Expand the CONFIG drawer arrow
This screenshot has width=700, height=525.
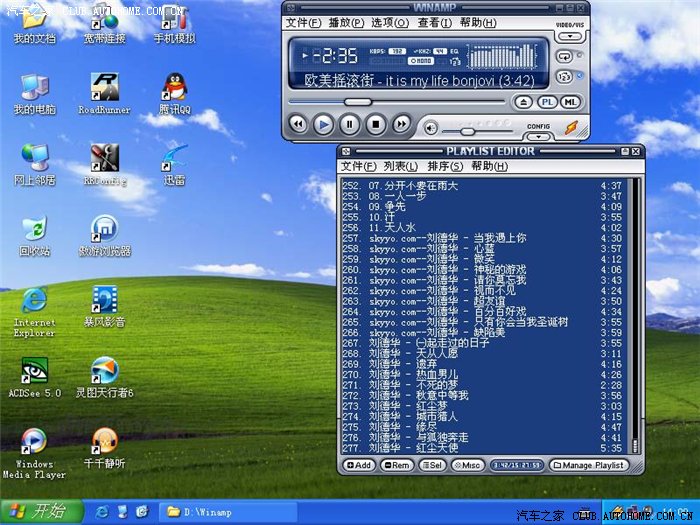coord(538,134)
